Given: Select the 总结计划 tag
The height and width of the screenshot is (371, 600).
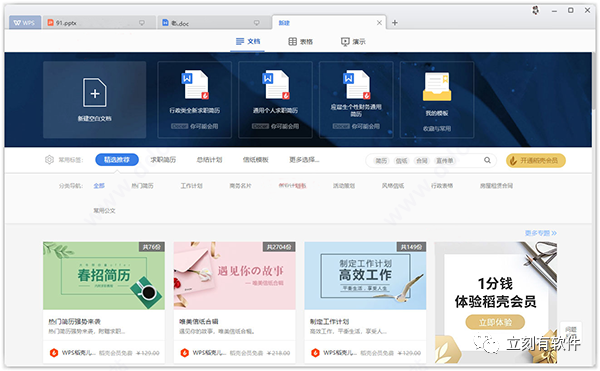Looking at the screenshot, I should pyautogui.click(x=209, y=159).
